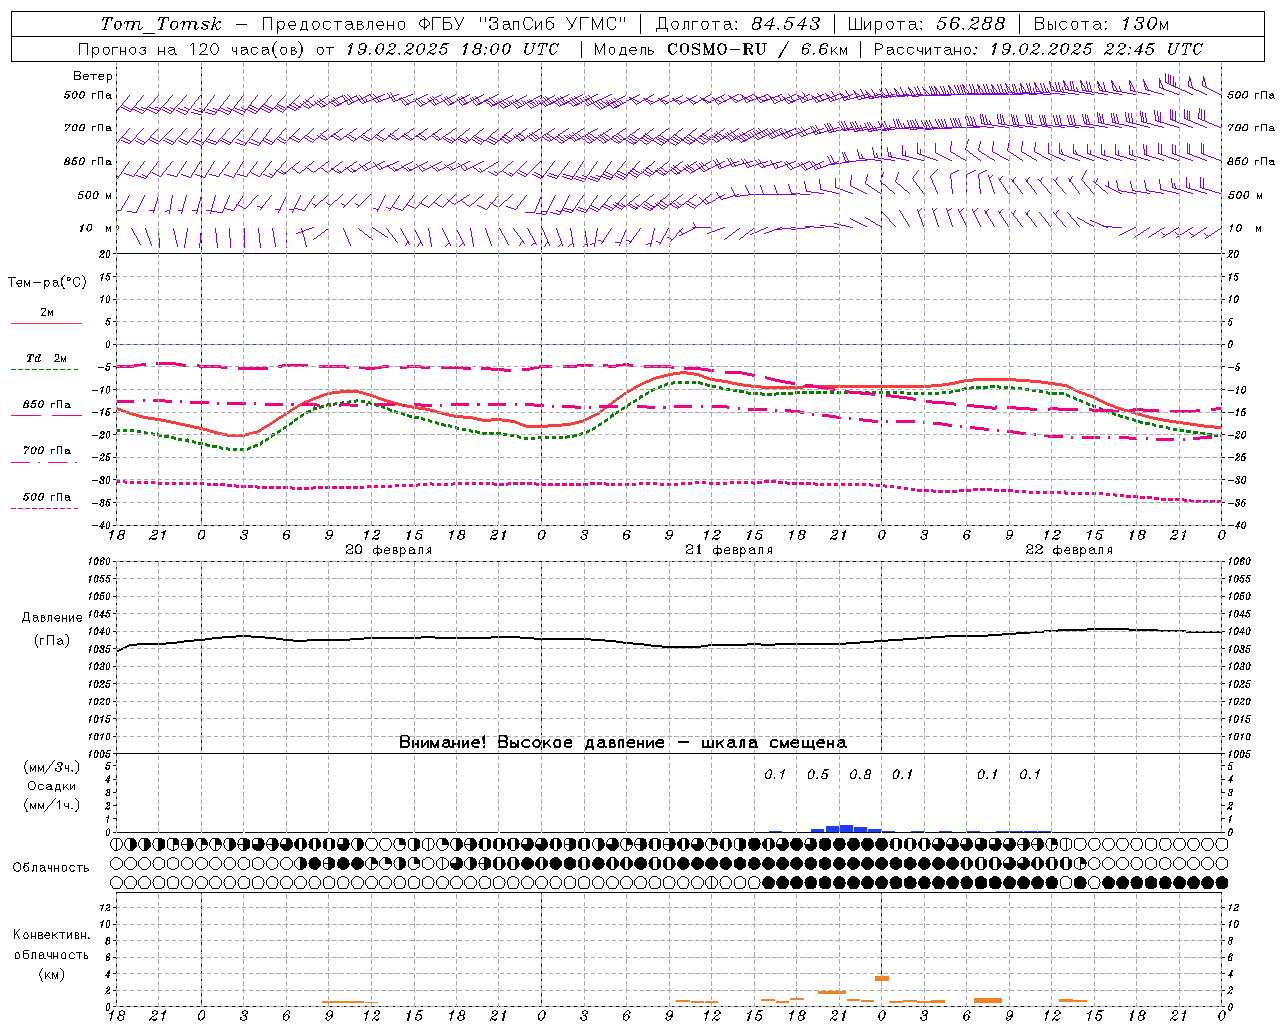Viewport: 1280px width, 1024px height.
Task: Click the black pressure curve line
Action: (670, 646)
